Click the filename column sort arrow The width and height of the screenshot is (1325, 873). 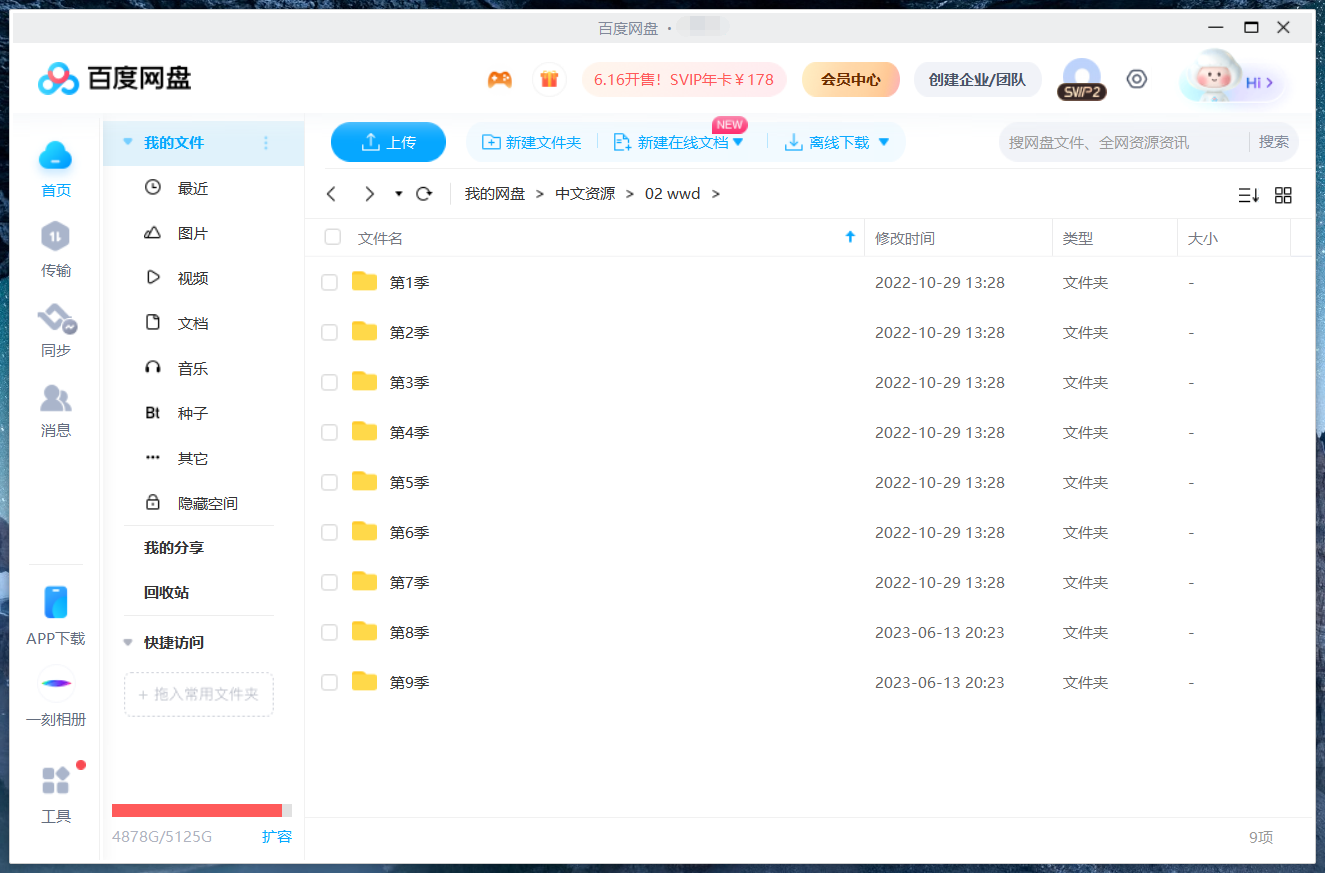[x=850, y=237]
